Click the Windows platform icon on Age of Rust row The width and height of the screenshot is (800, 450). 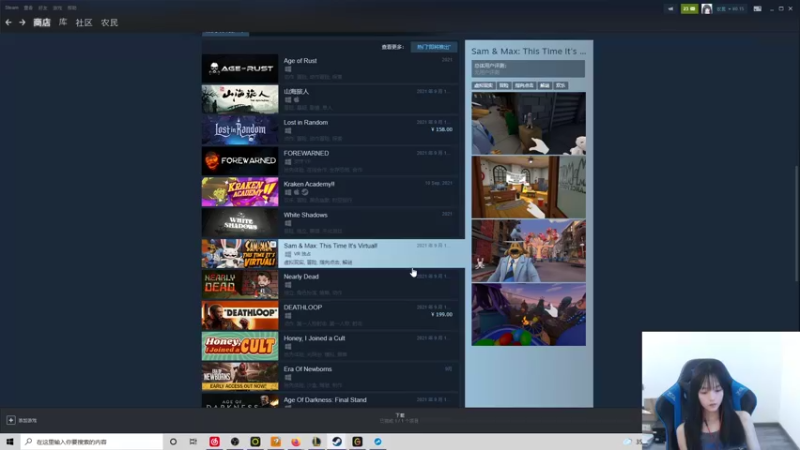288,69
